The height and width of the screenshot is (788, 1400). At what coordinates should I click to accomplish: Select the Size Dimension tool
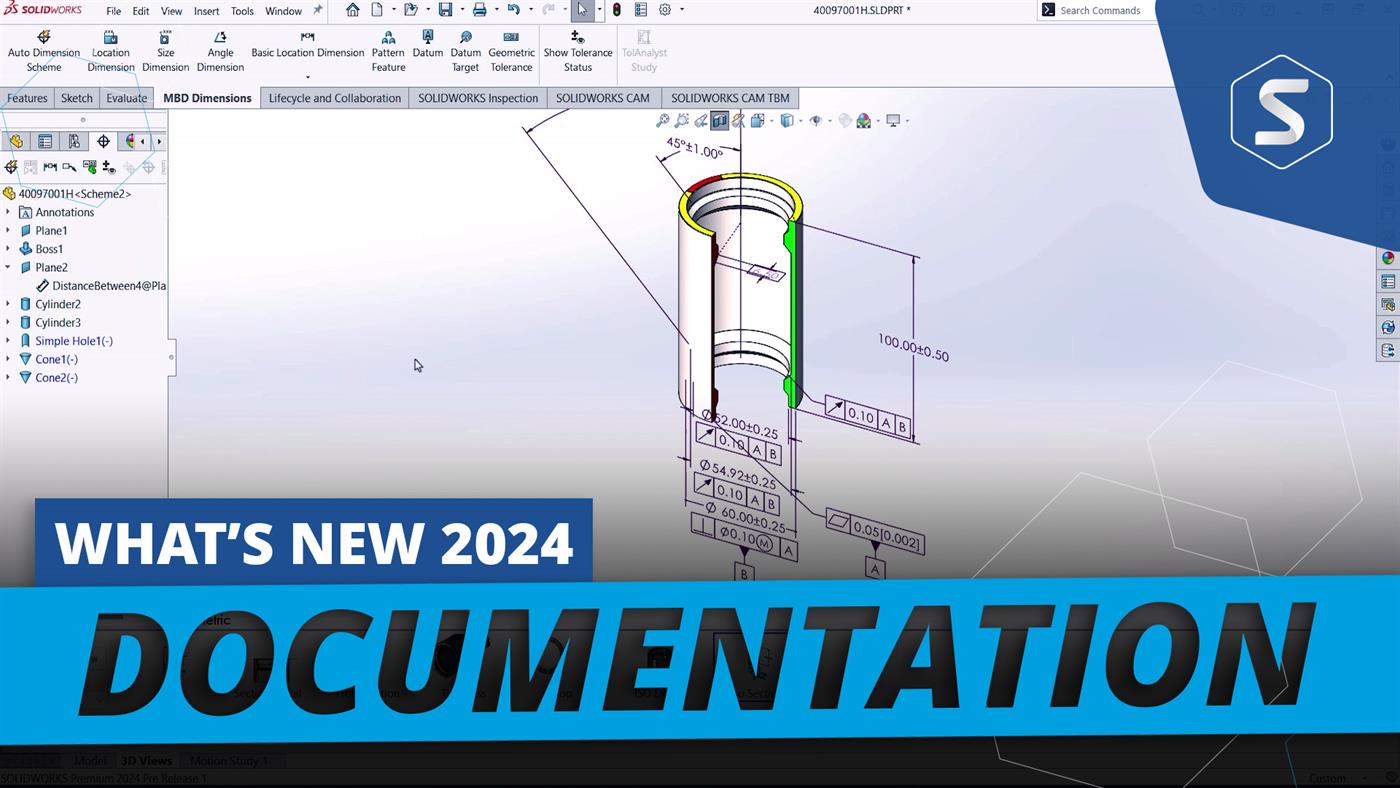coord(165,50)
